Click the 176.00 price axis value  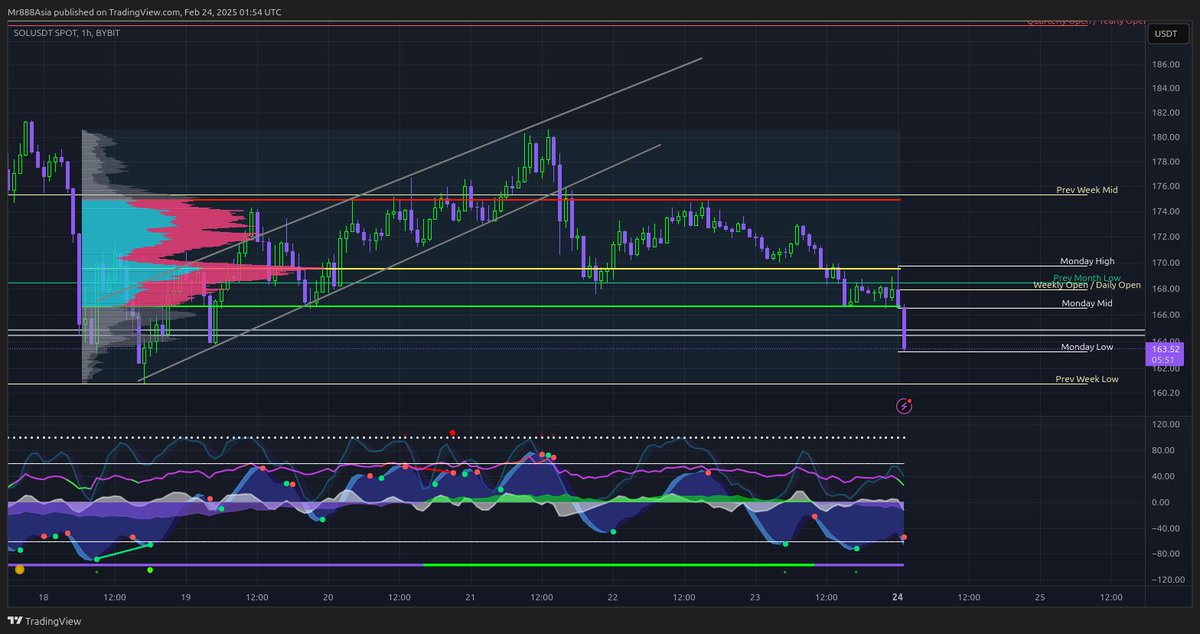1165,187
